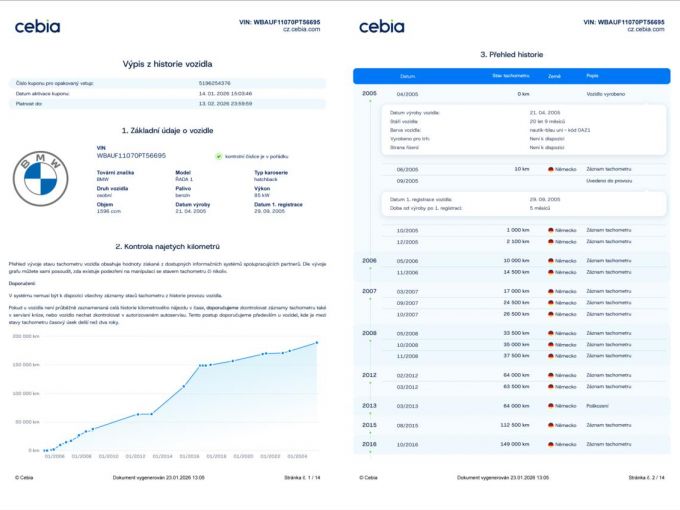Click the 2012 year timeline marker

click(369, 375)
